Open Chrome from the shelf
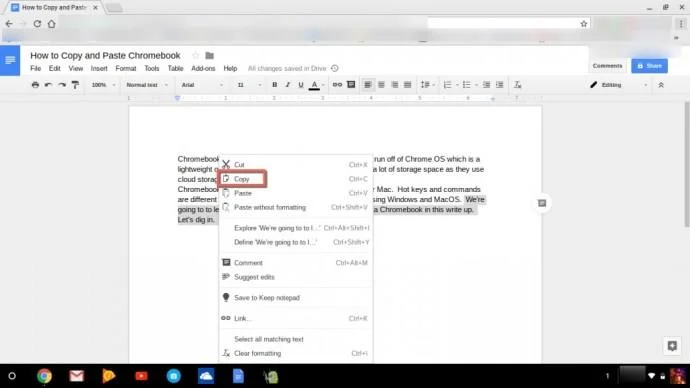The height and width of the screenshot is (388, 690). pyautogui.click(x=44, y=376)
